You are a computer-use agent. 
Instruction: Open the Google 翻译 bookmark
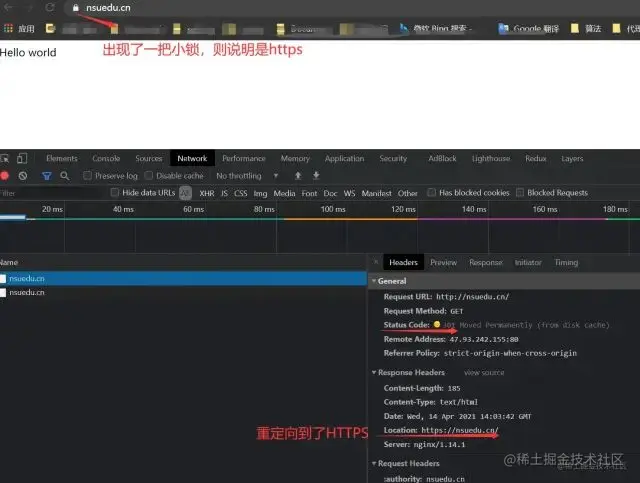[529, 29]
